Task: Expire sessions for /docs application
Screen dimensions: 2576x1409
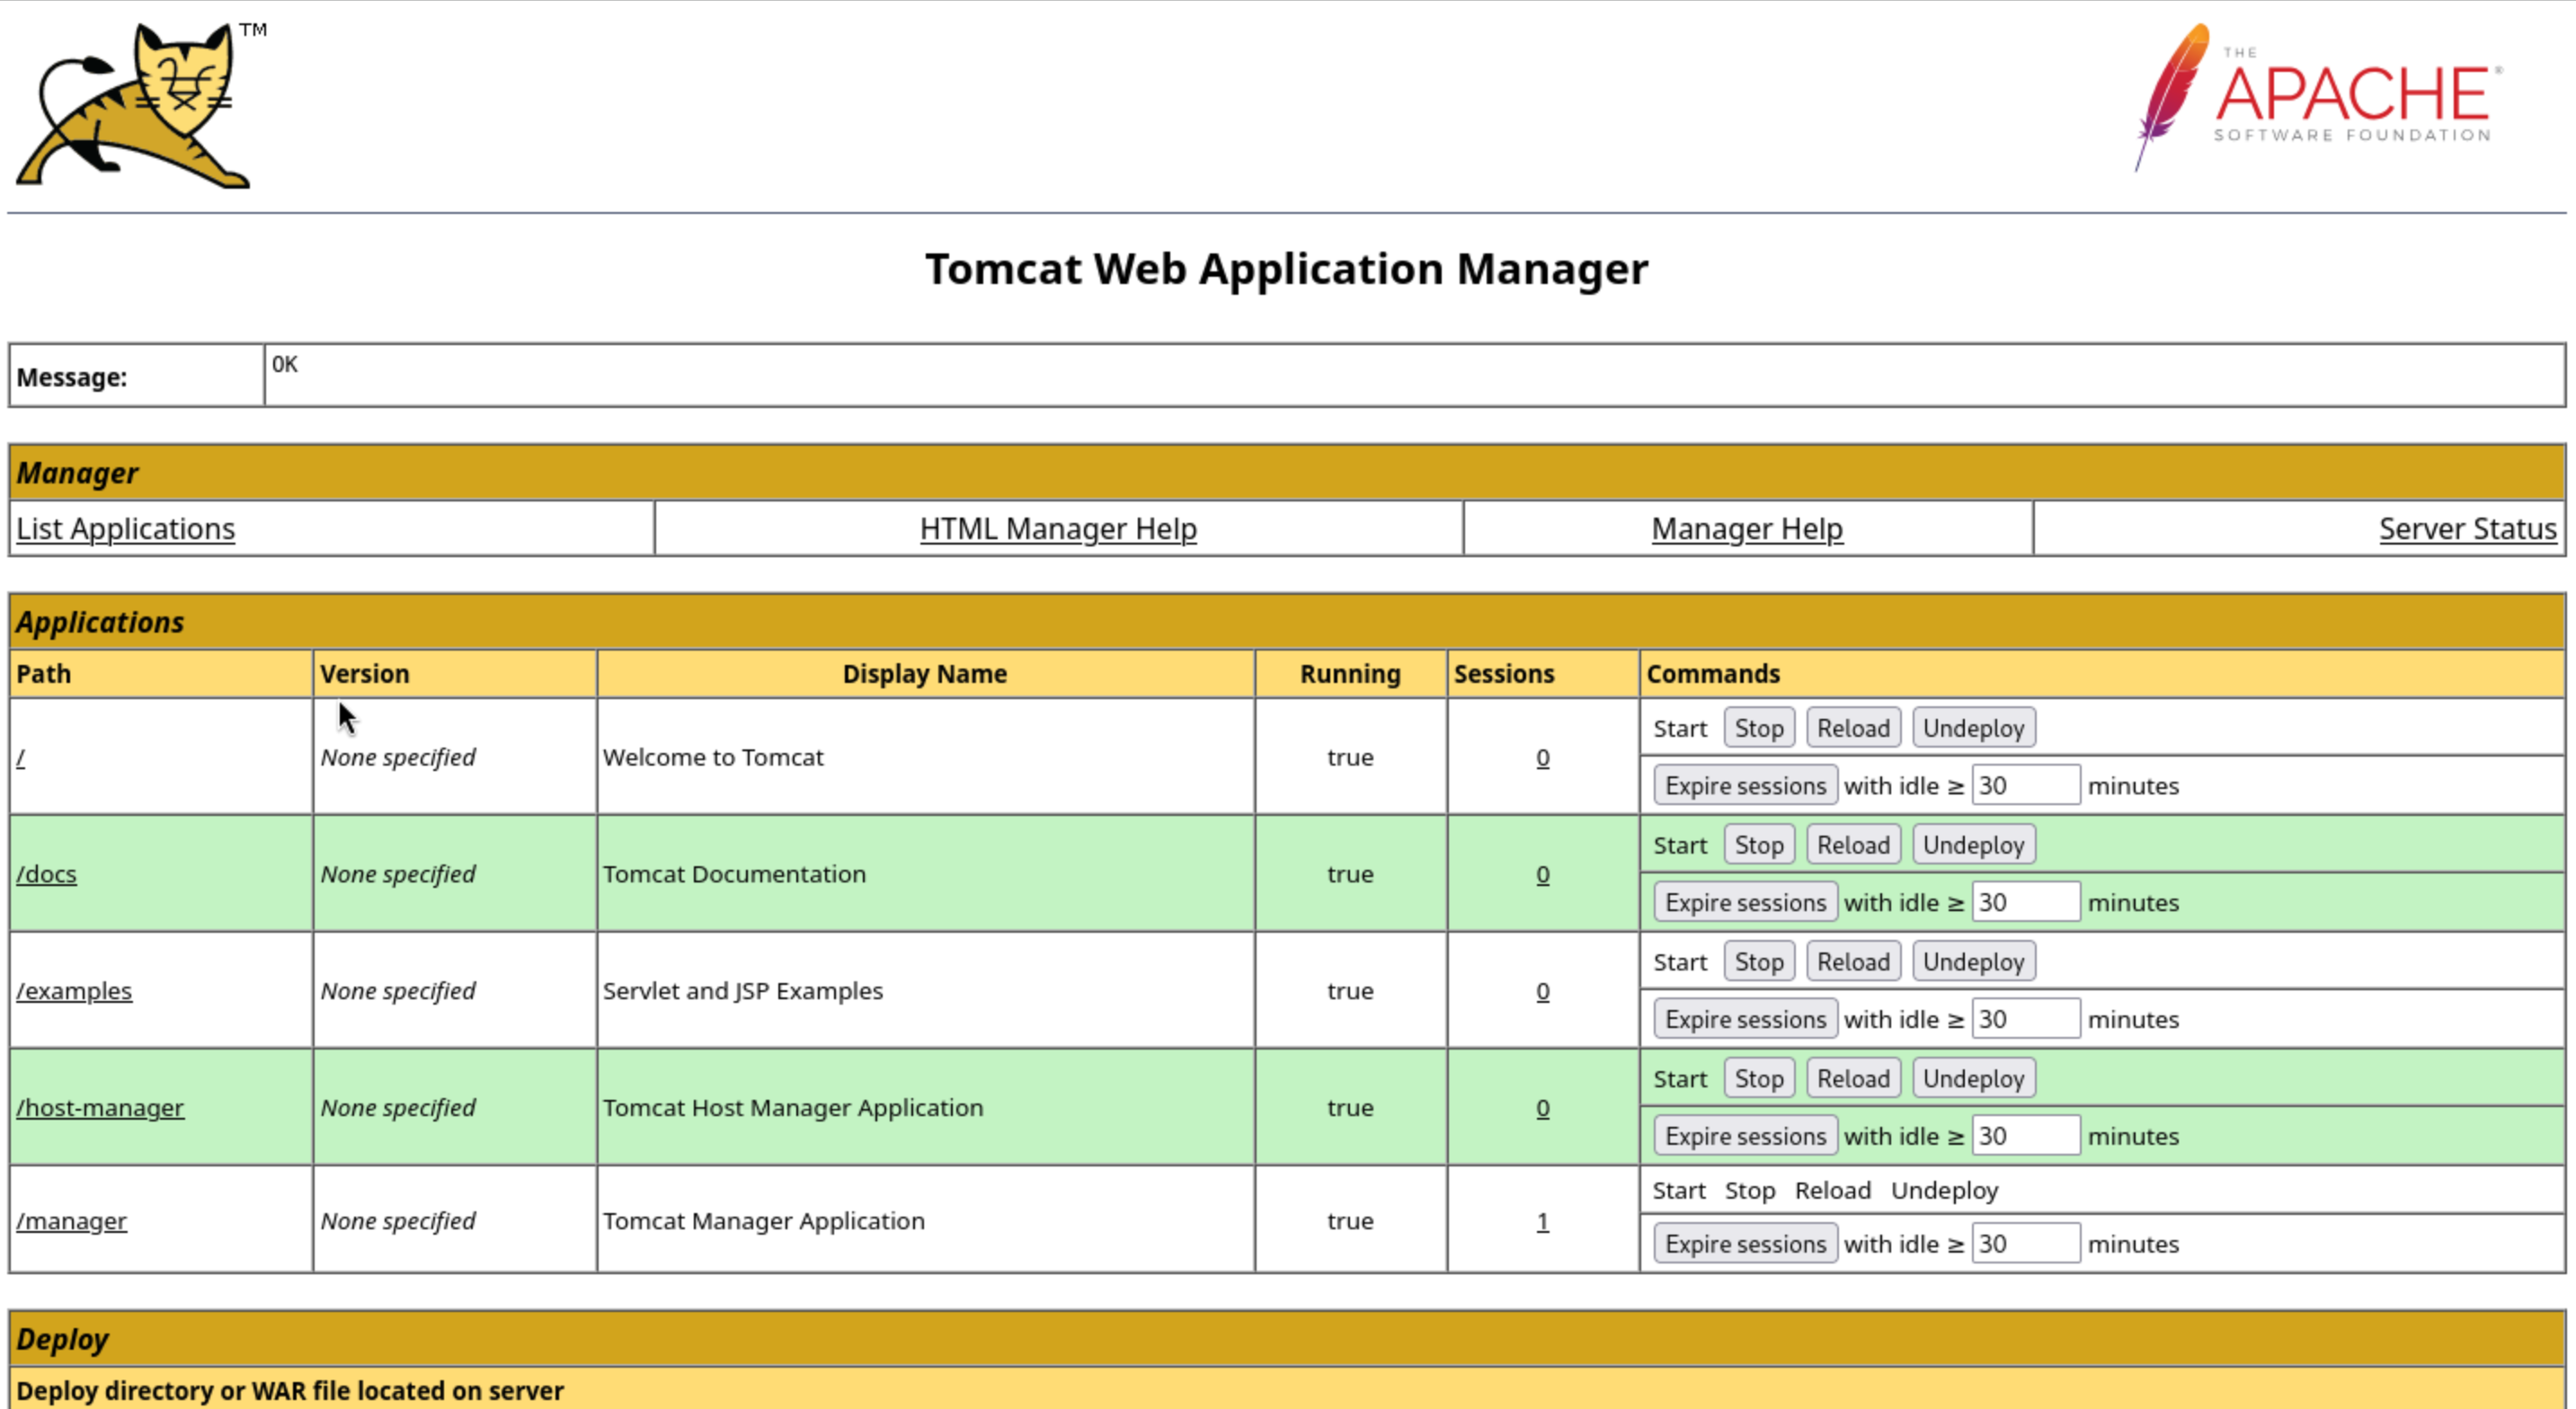Action: [1744, 902]
